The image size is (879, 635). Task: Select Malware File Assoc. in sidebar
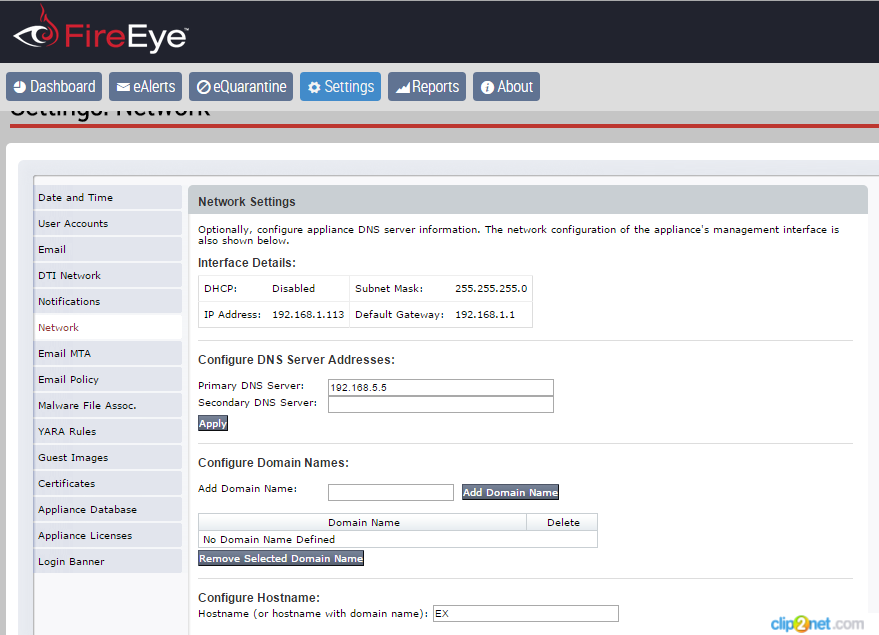coord(108,405)
